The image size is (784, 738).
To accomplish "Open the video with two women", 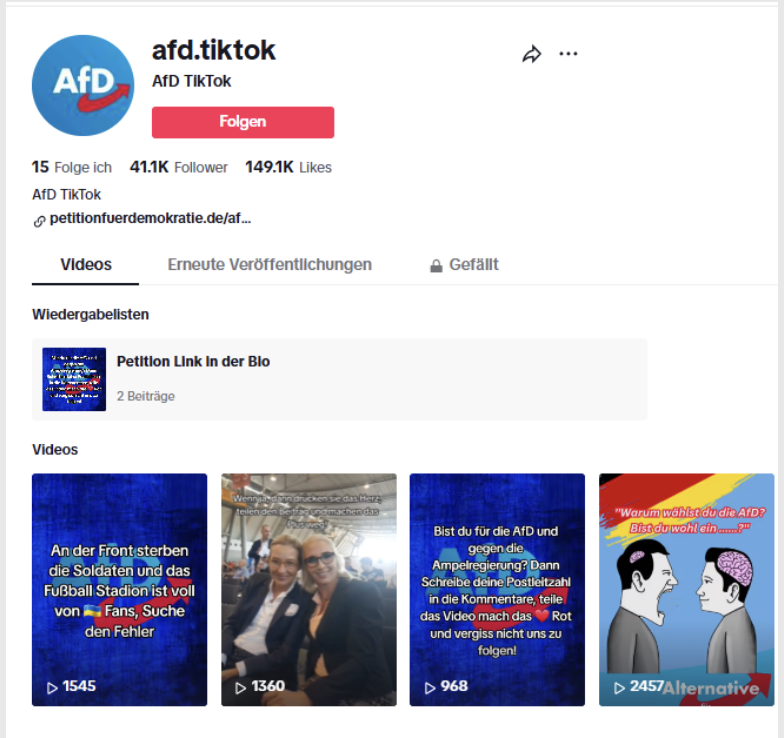I will [x=309, y=590].
